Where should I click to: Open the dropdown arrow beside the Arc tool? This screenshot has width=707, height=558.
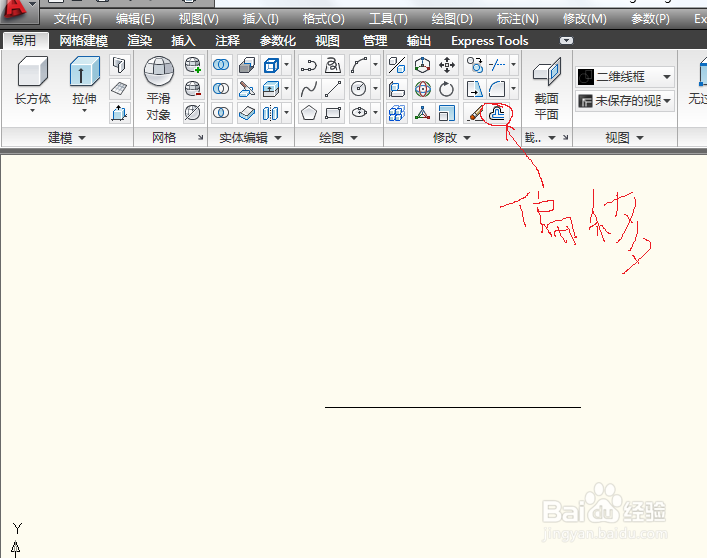pos(375,65)
